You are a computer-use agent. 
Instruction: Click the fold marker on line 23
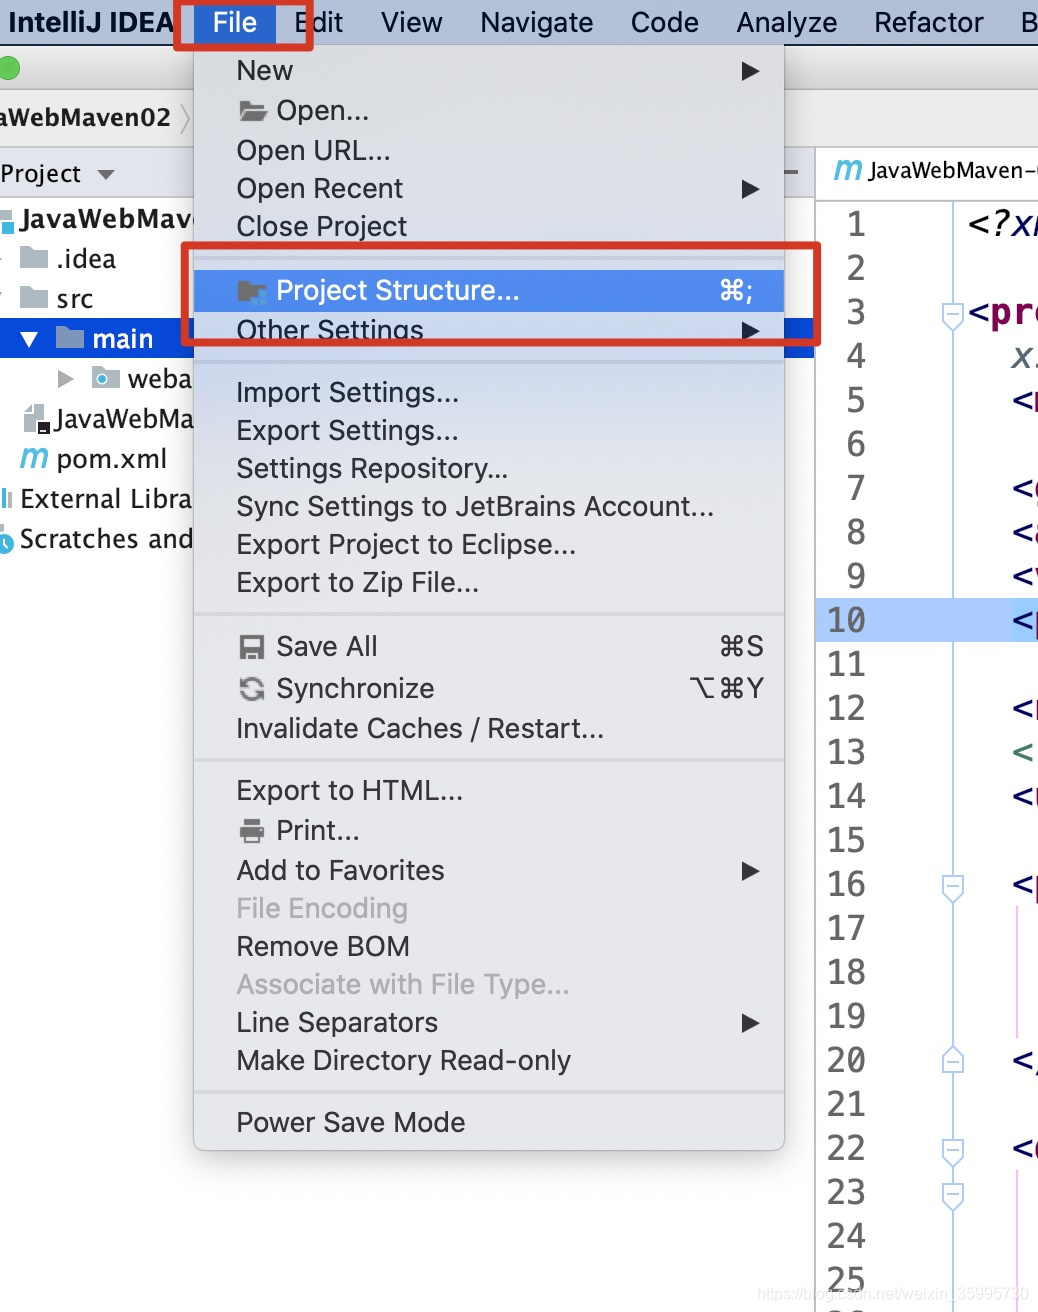click(x=953, y=1194)
